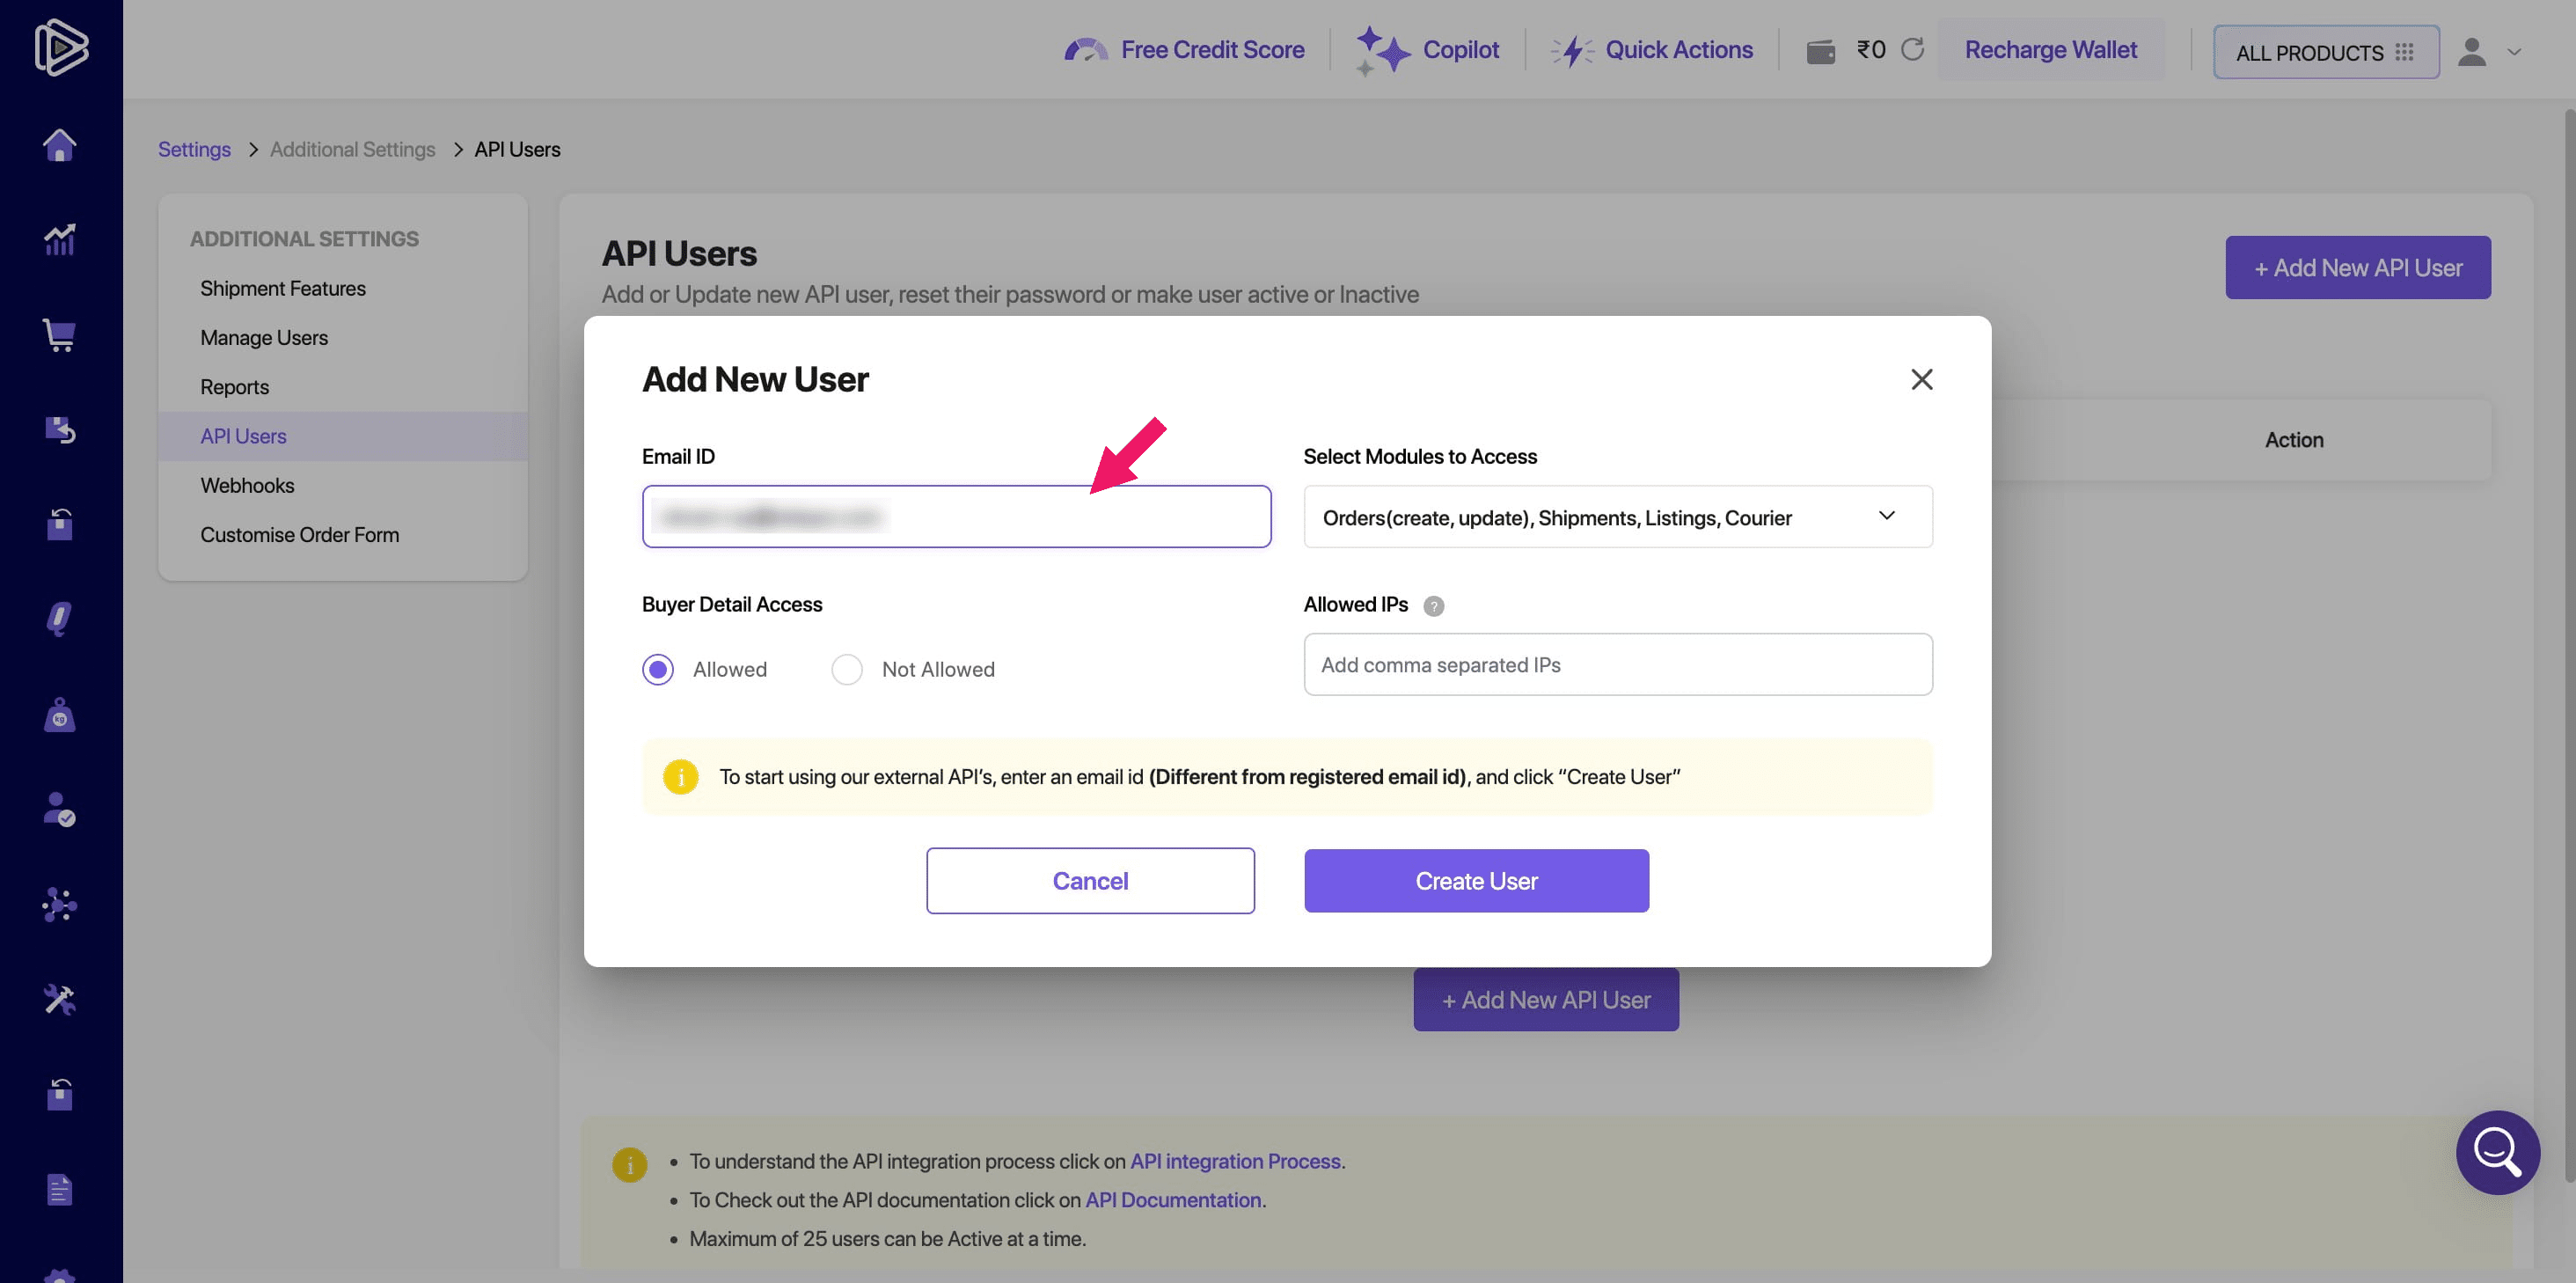
Task: Switch to Webhooks under Additional Settings
Action: [247, 485]
